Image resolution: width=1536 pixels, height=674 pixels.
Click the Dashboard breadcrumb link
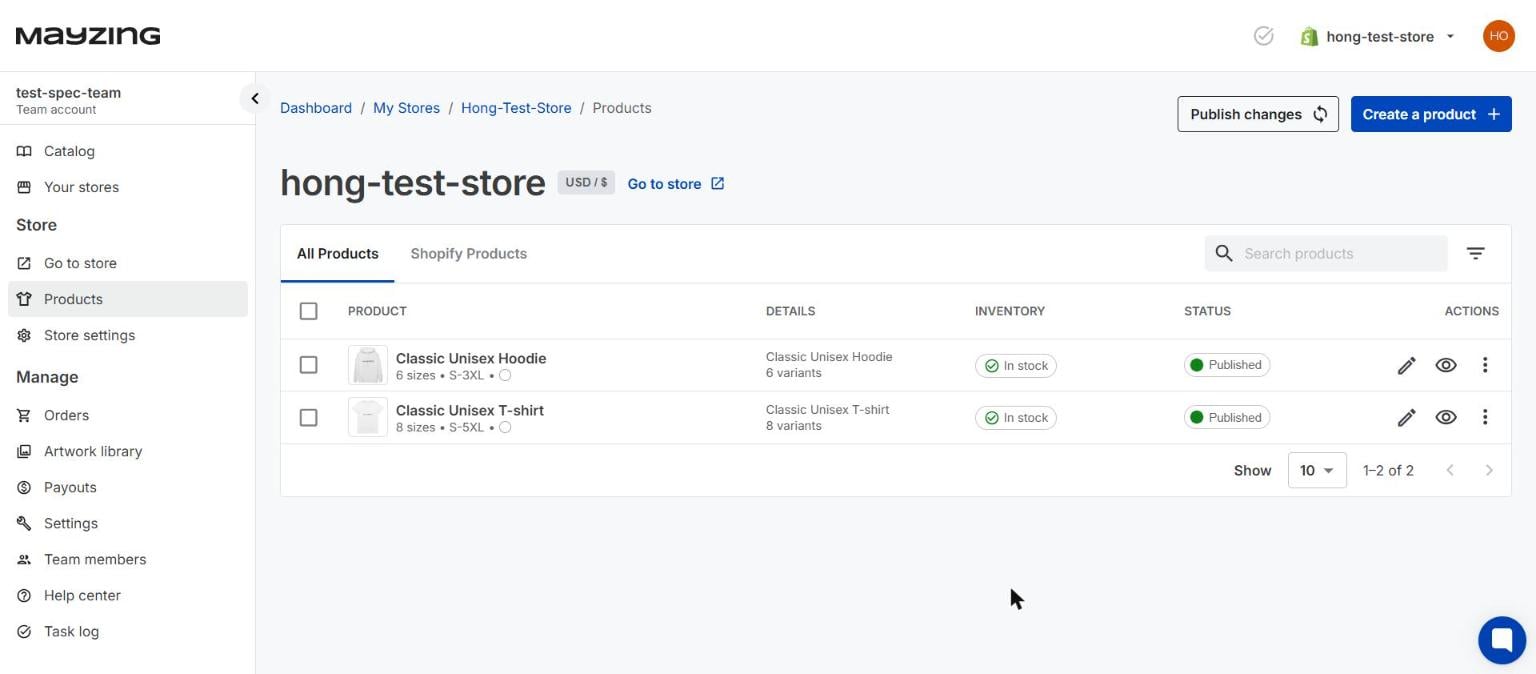pyautogui.click(x=316, y=108)
